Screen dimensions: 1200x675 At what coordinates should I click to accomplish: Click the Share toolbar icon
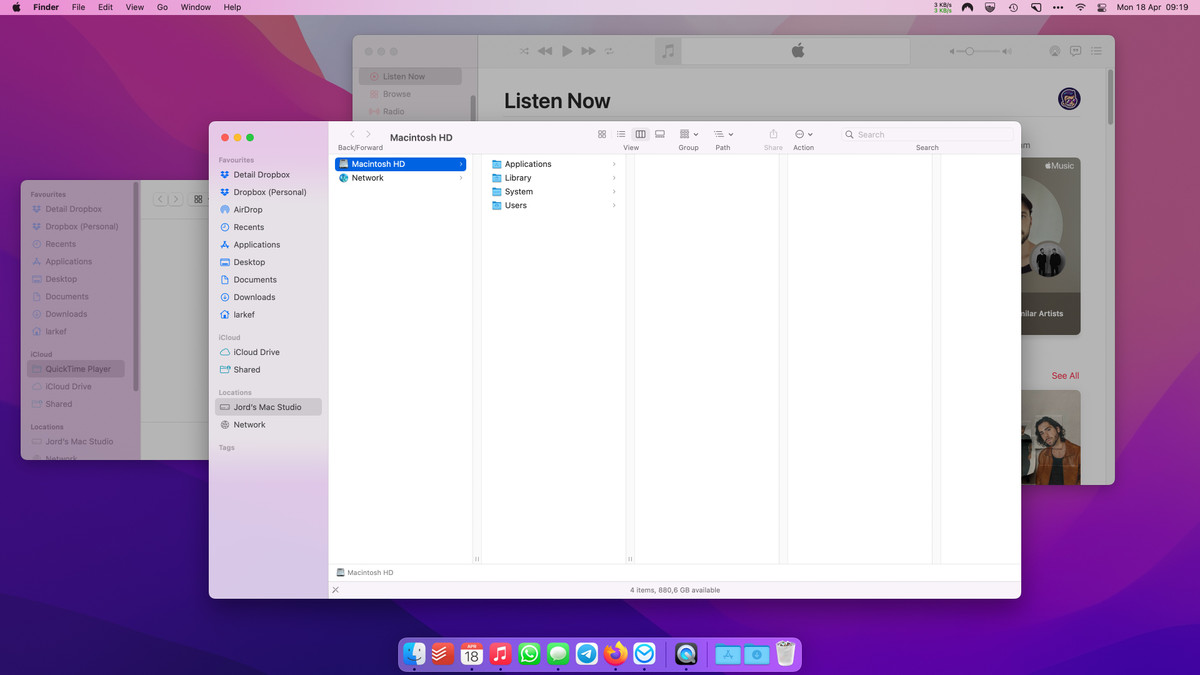[773, 134]
